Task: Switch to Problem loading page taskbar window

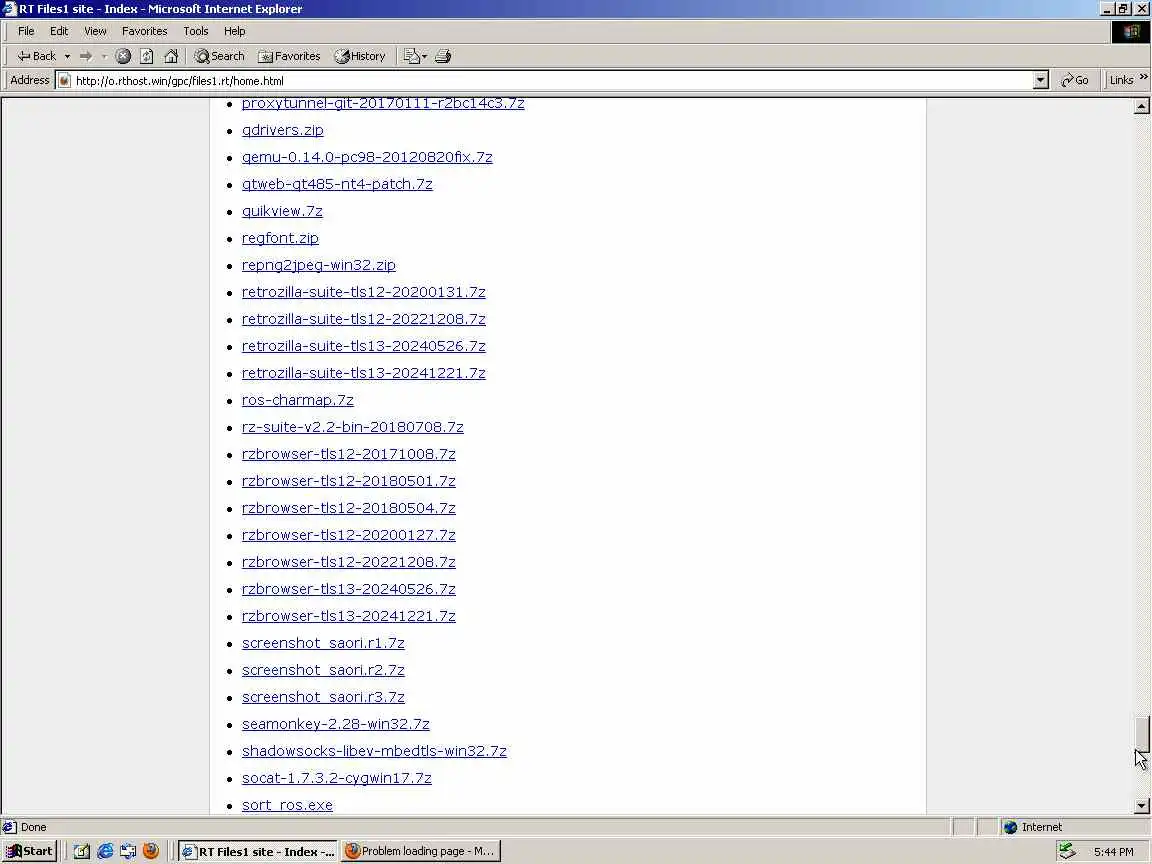Action: click(420, 851)
